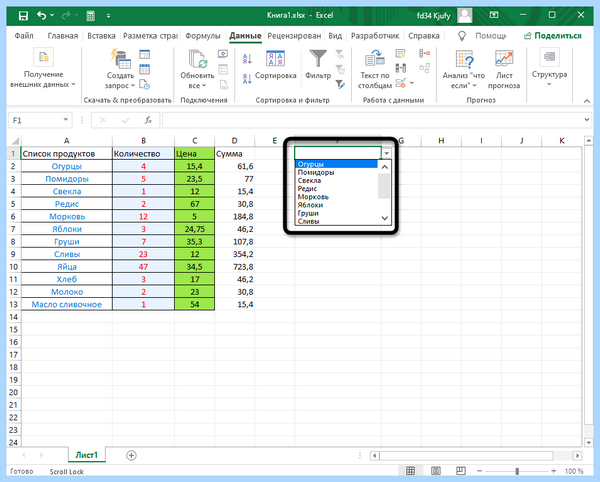Switch to Page Layout view icon
600x482 pixels.
point(436,471)
